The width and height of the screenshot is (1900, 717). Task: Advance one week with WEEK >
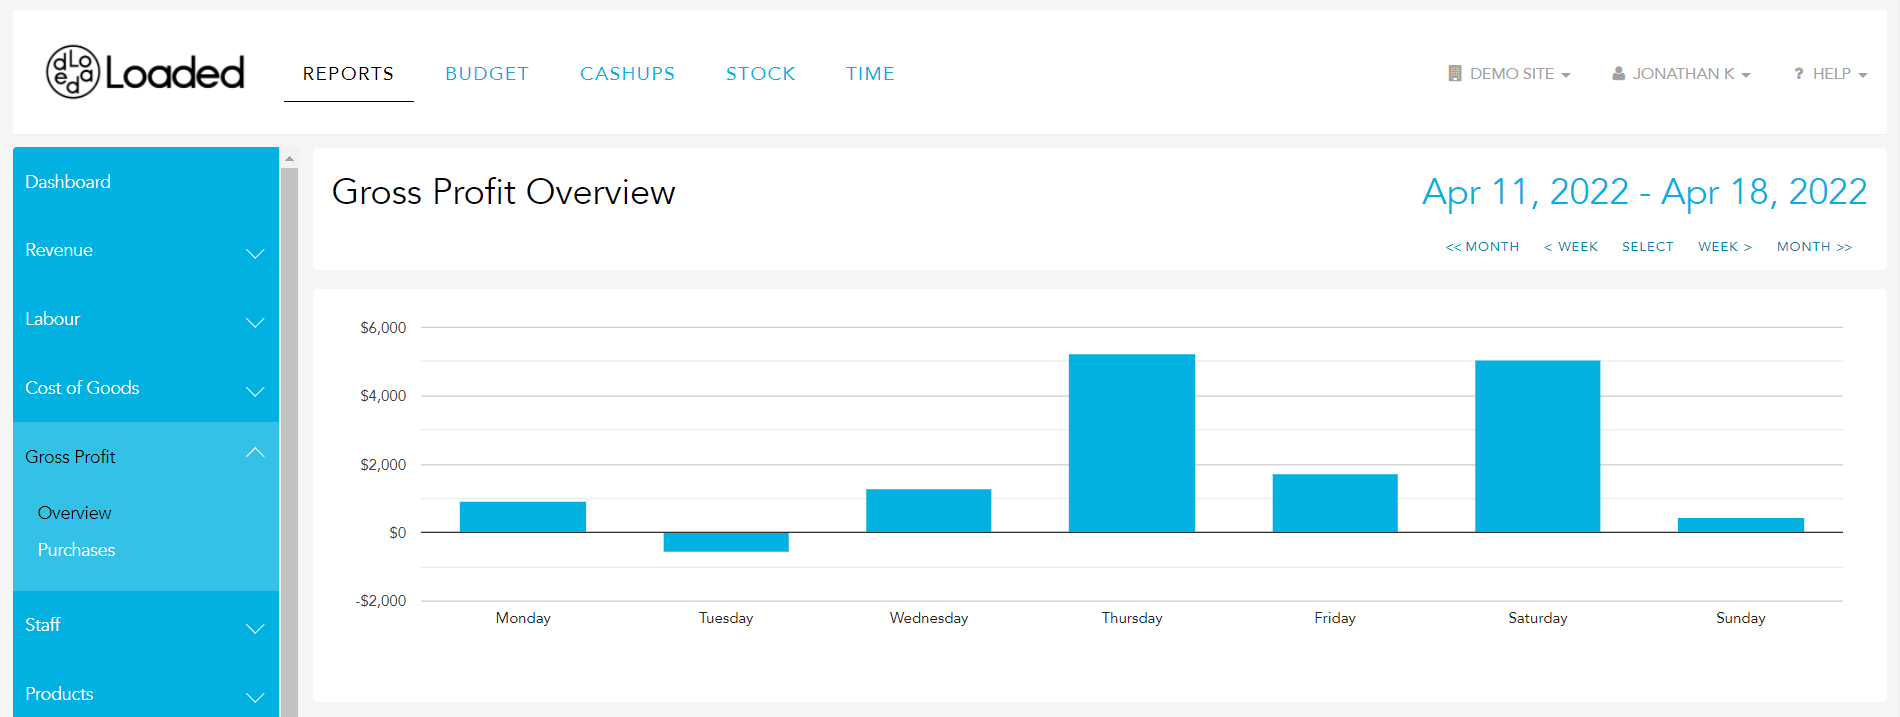[1725, 247]
